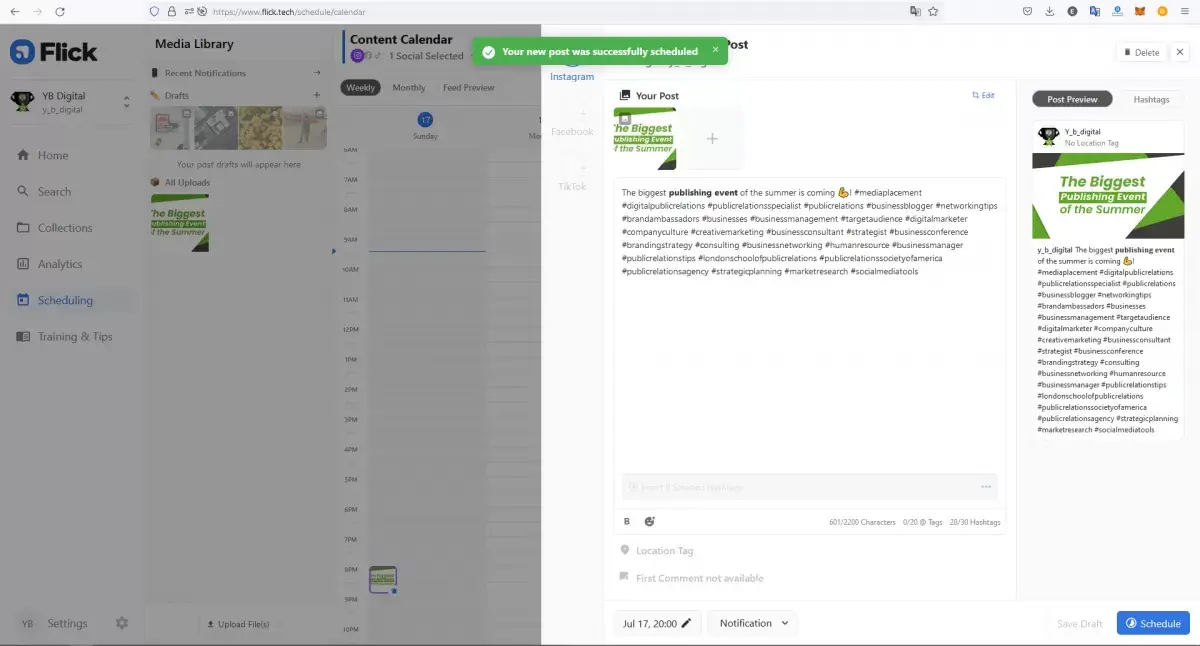
Task: Toggle bold formatting in the caption
Action: click(x=627, y=521)
